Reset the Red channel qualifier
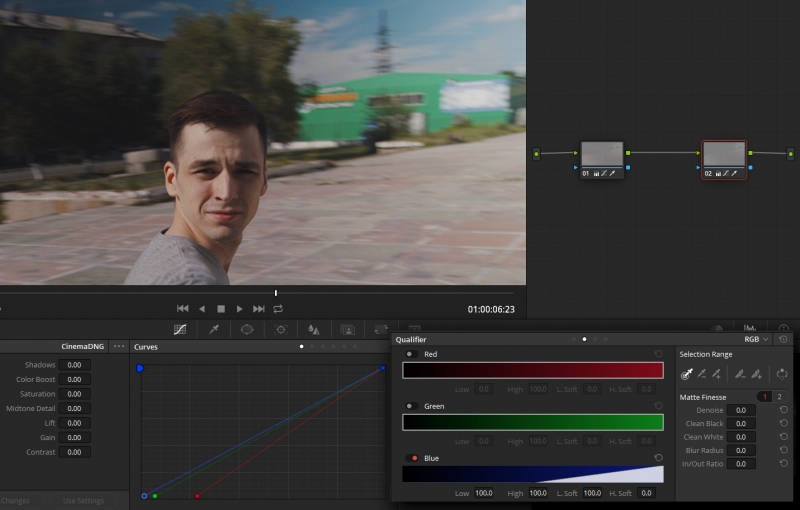The image size is (800, 510). pyautogui.click(x=658, y=354)
